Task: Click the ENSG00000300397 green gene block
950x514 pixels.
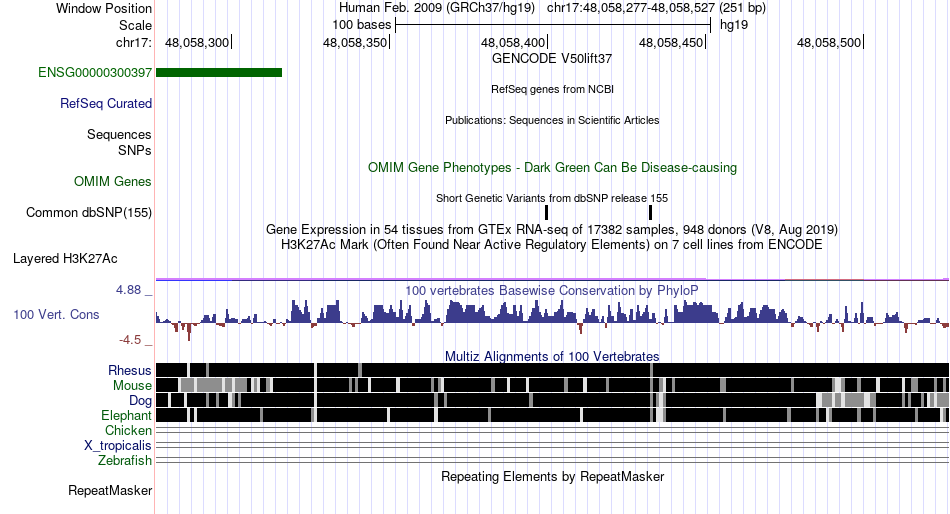Action: 219,73
